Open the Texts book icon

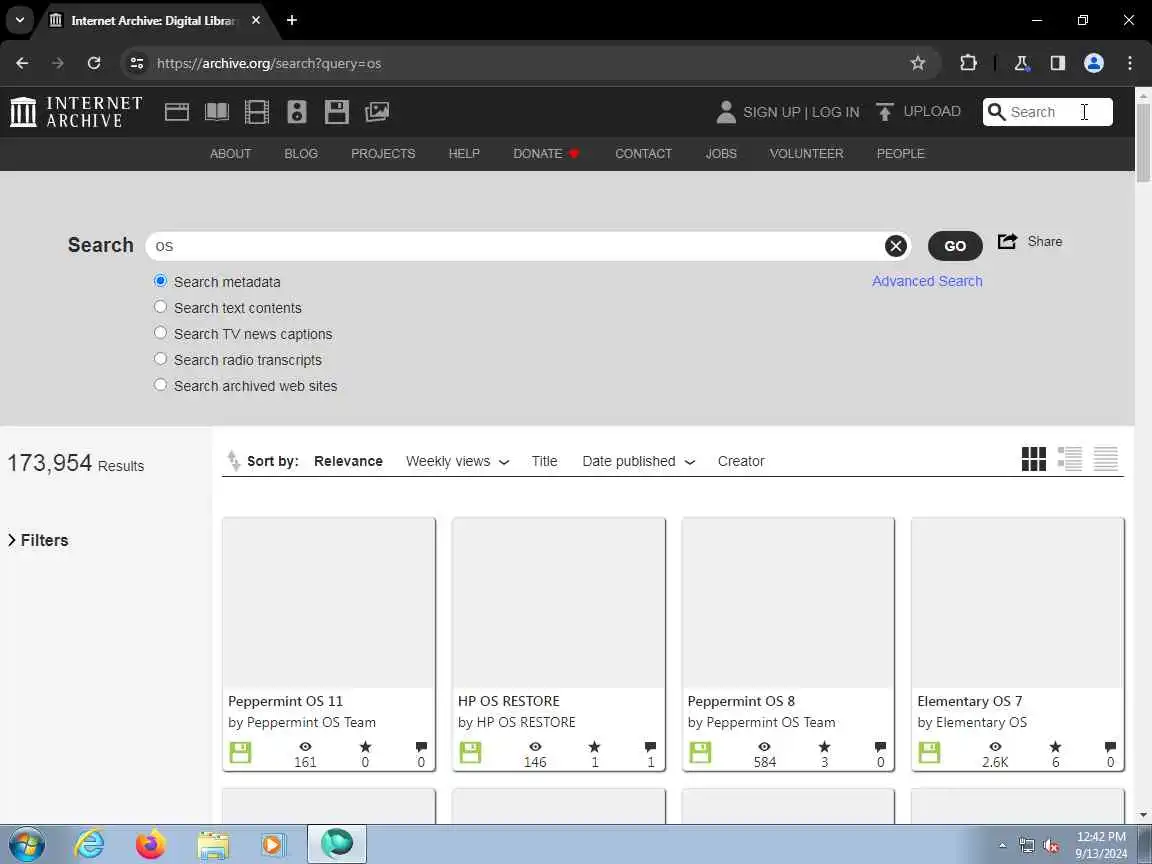coord(217,112)
